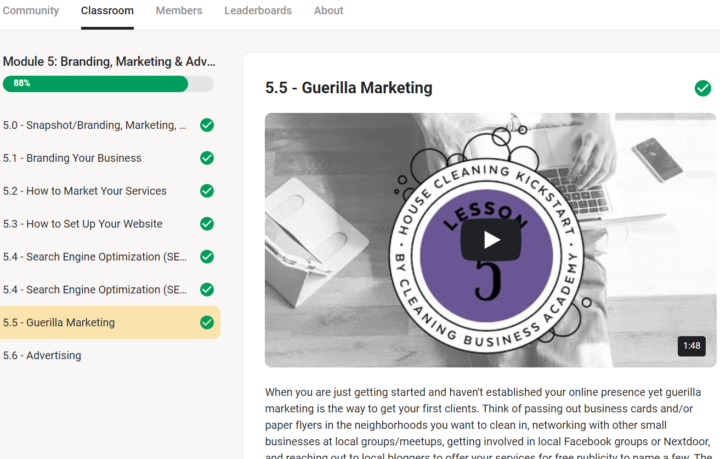Click the 88% module progress bar

(108, 84)
